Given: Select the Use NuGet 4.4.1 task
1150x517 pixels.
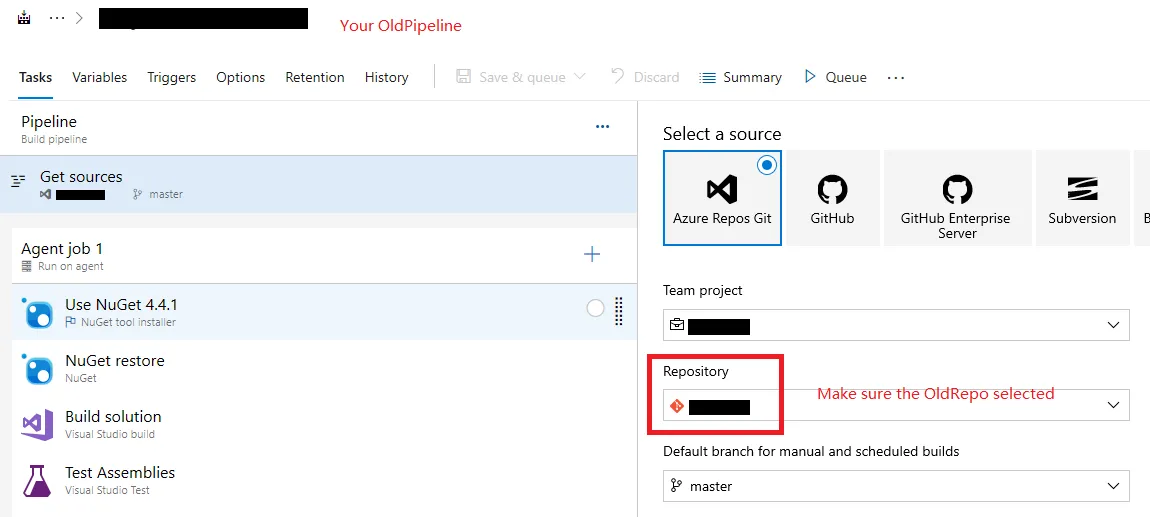Looking at the screenshot, I should click(324, 312).
